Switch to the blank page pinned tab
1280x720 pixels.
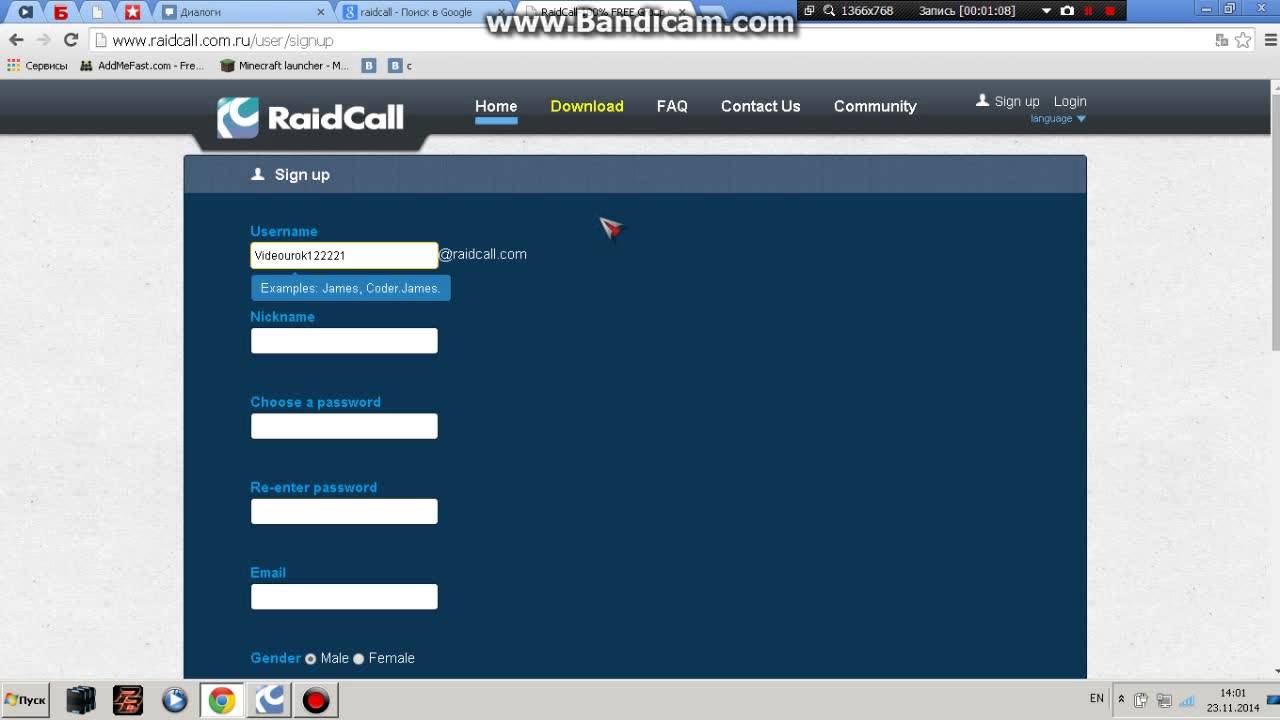[x=97, y=12]
